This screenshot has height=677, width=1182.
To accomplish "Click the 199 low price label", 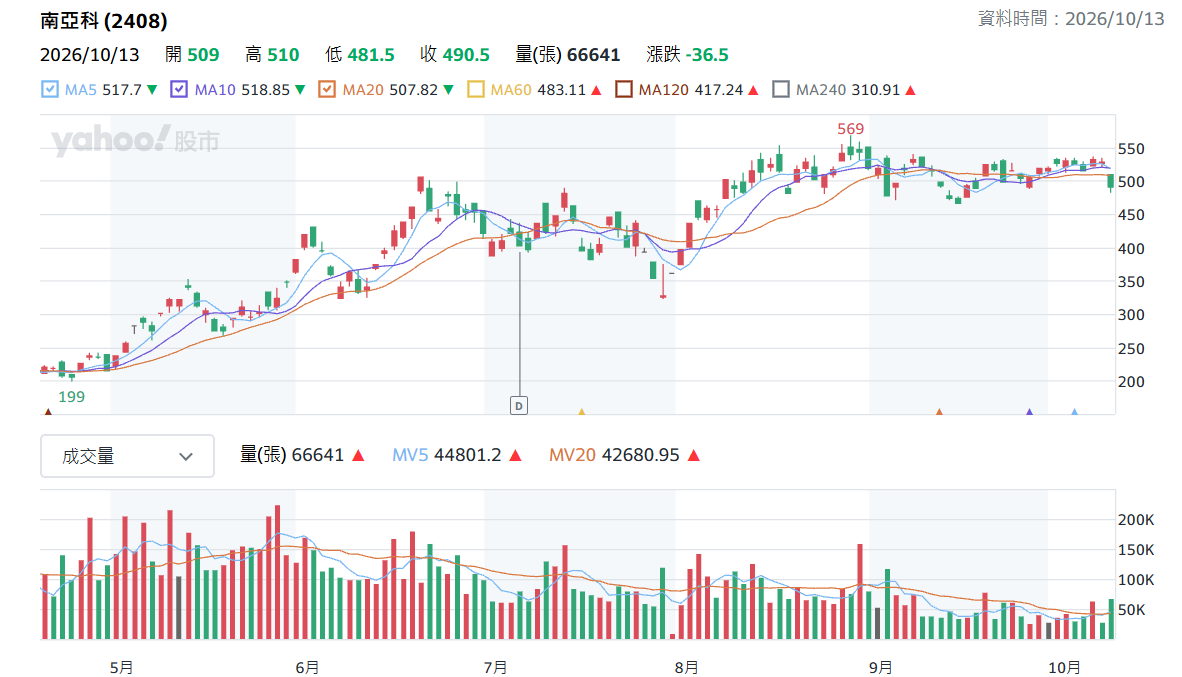I will [x=72, y=397].
